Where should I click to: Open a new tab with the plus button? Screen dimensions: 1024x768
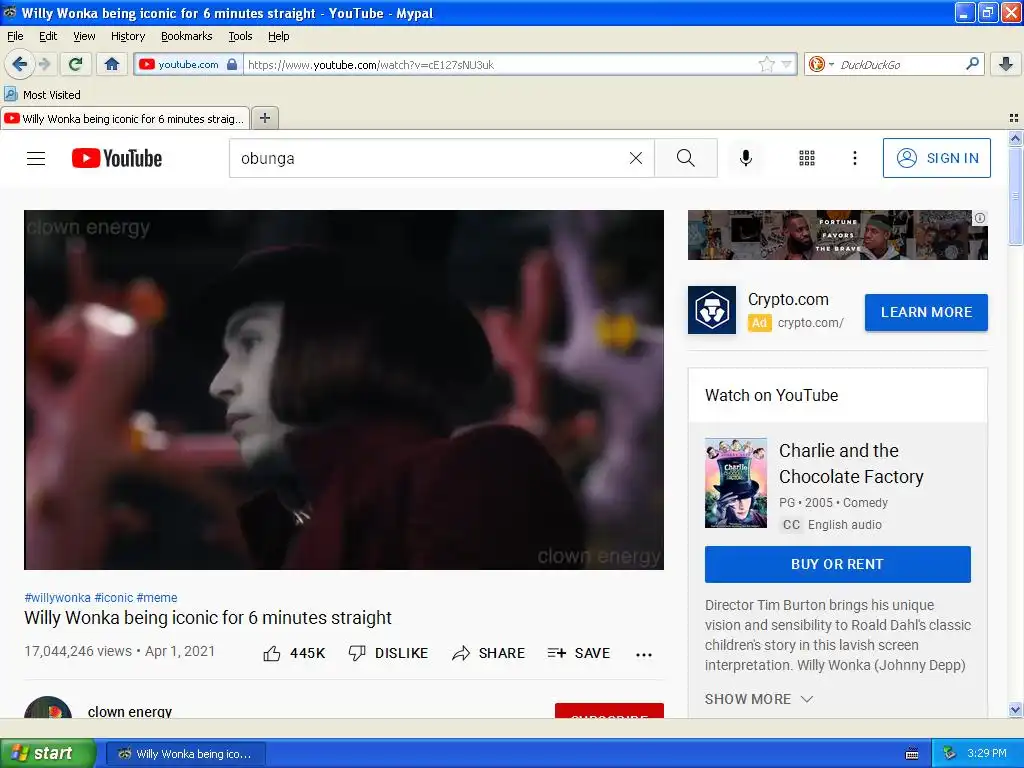264,118
